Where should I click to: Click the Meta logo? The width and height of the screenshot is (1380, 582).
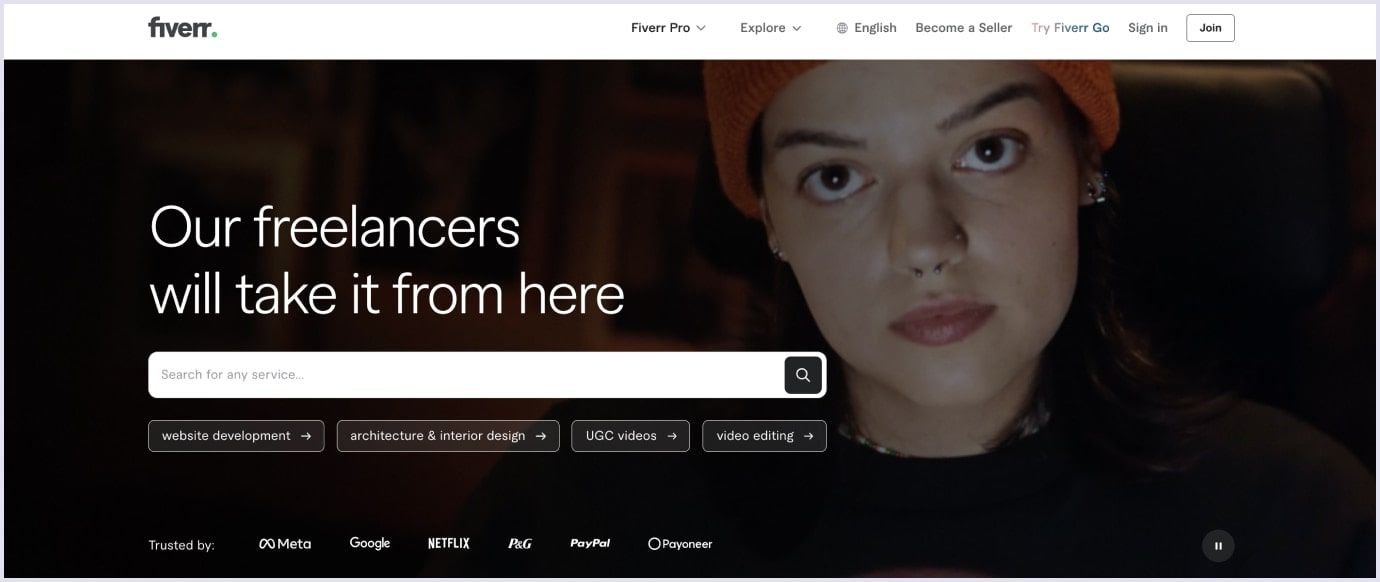click(x=285, y=544)
